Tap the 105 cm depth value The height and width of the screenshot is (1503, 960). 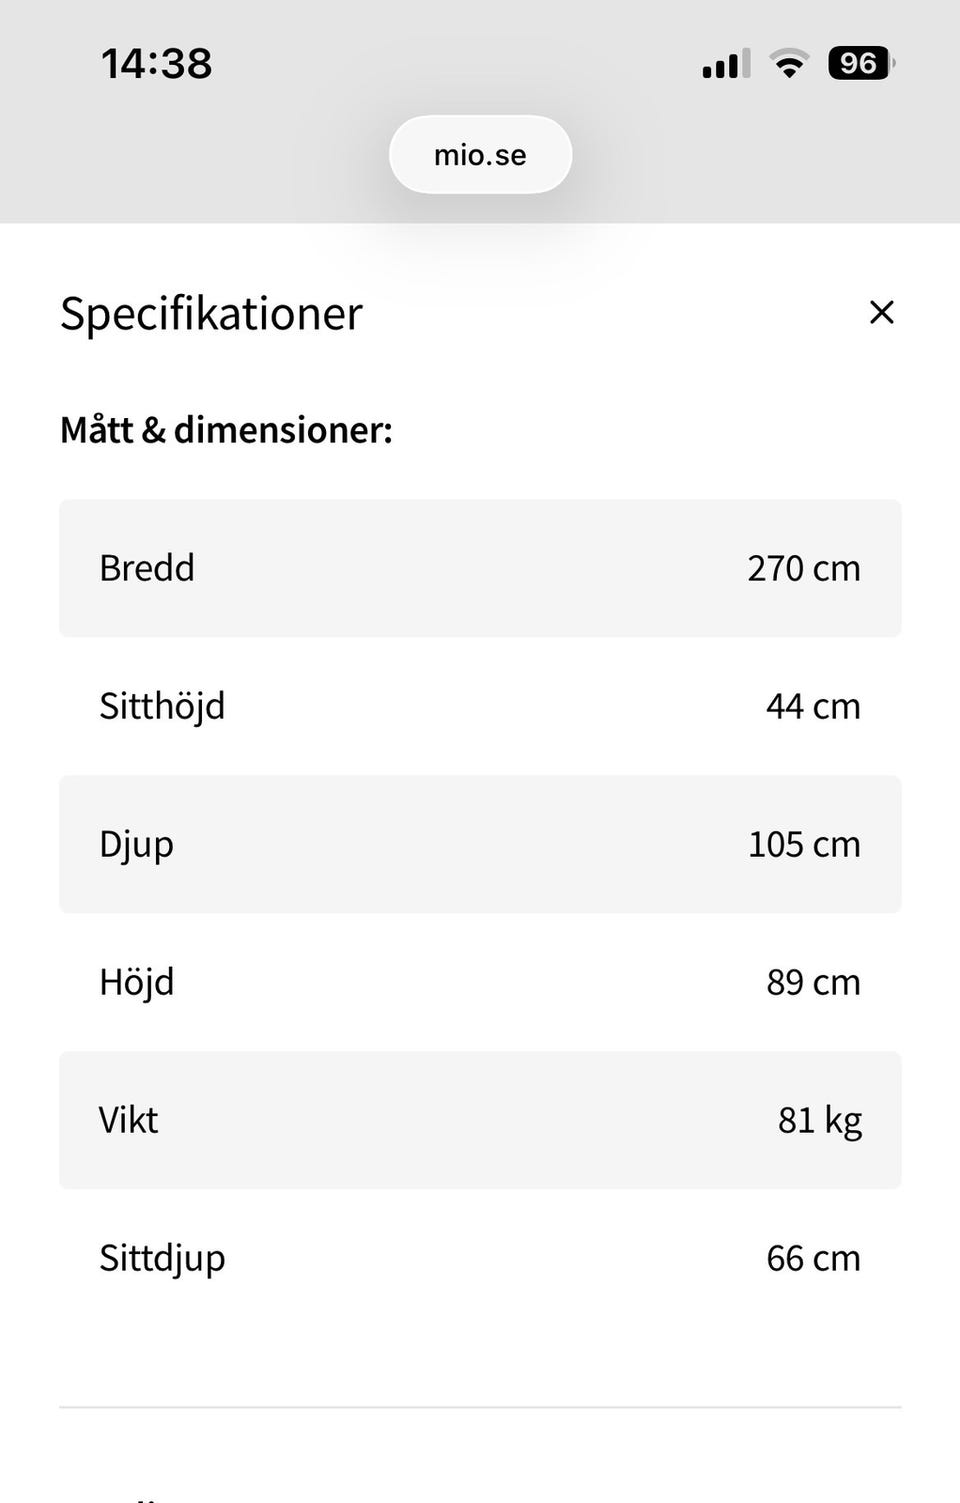pyautogui.click(x=803, y=844)
